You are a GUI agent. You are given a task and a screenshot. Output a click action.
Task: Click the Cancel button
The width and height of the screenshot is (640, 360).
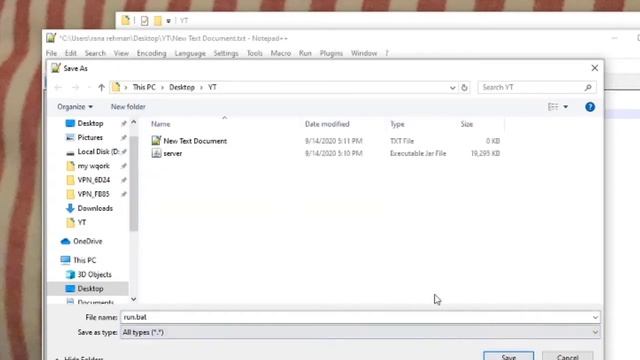tap(567, 356)
